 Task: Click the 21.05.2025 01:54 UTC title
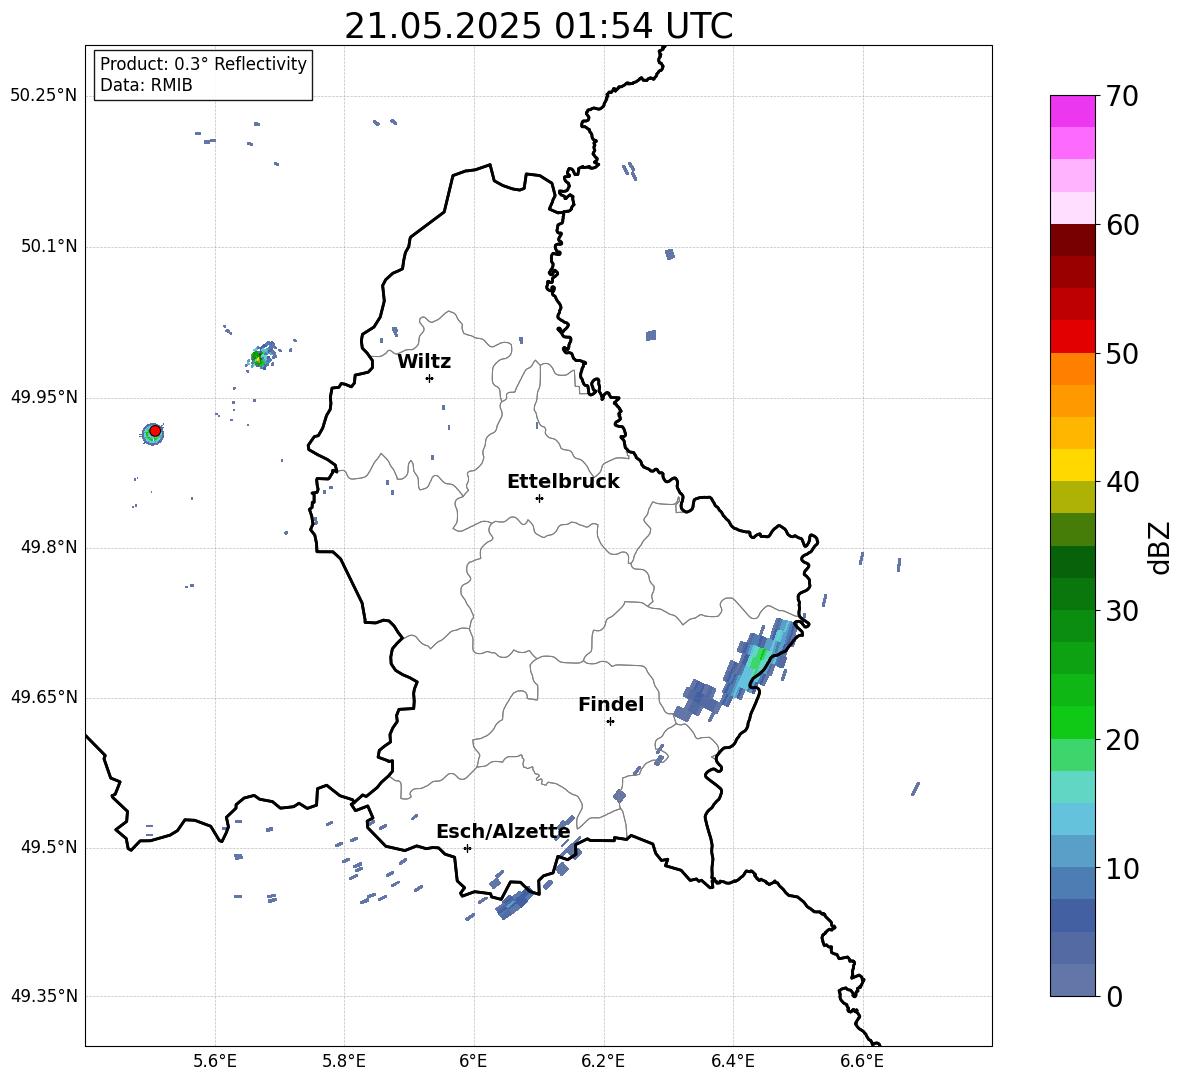[x=538, y=26]
